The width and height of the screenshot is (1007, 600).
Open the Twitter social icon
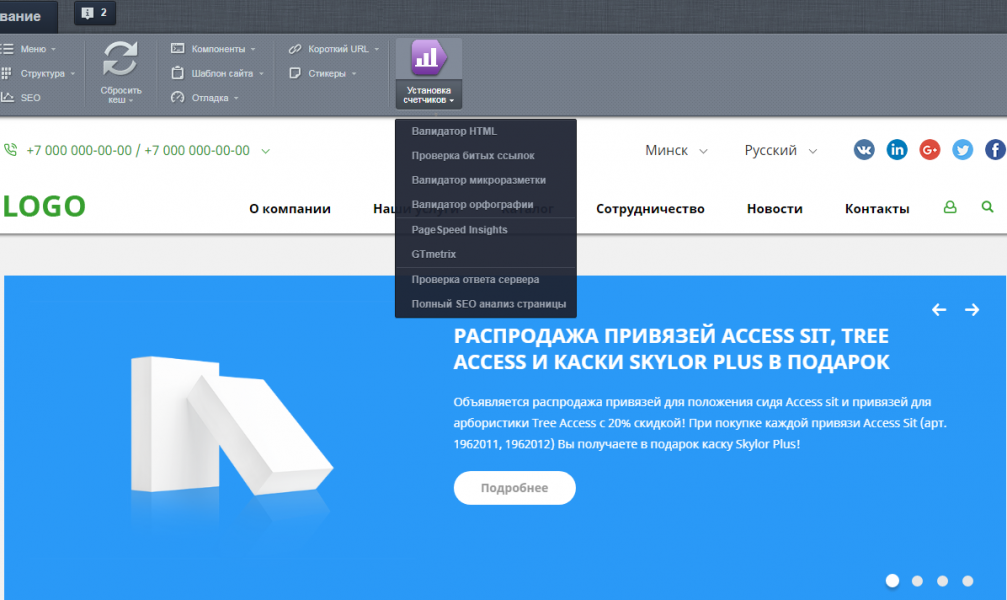coord(962,150)
